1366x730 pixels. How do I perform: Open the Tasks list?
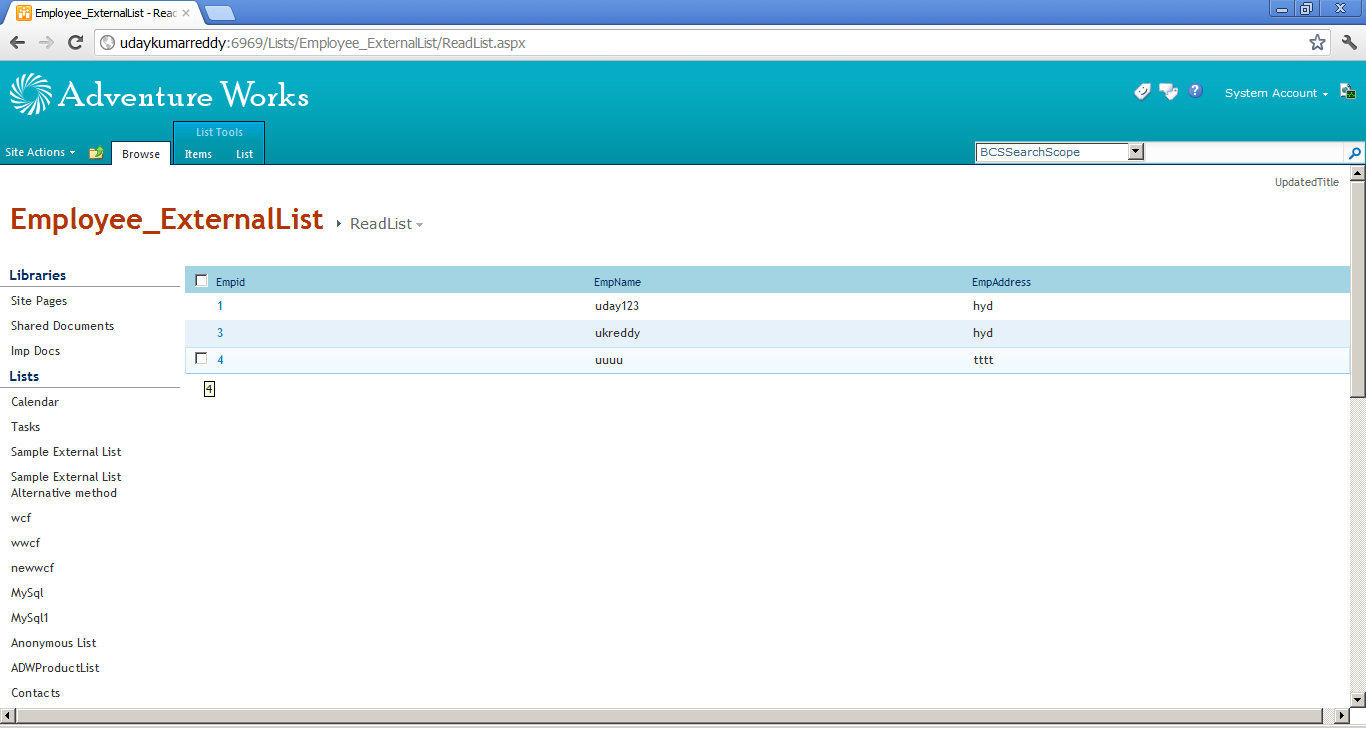coord(26,427)
